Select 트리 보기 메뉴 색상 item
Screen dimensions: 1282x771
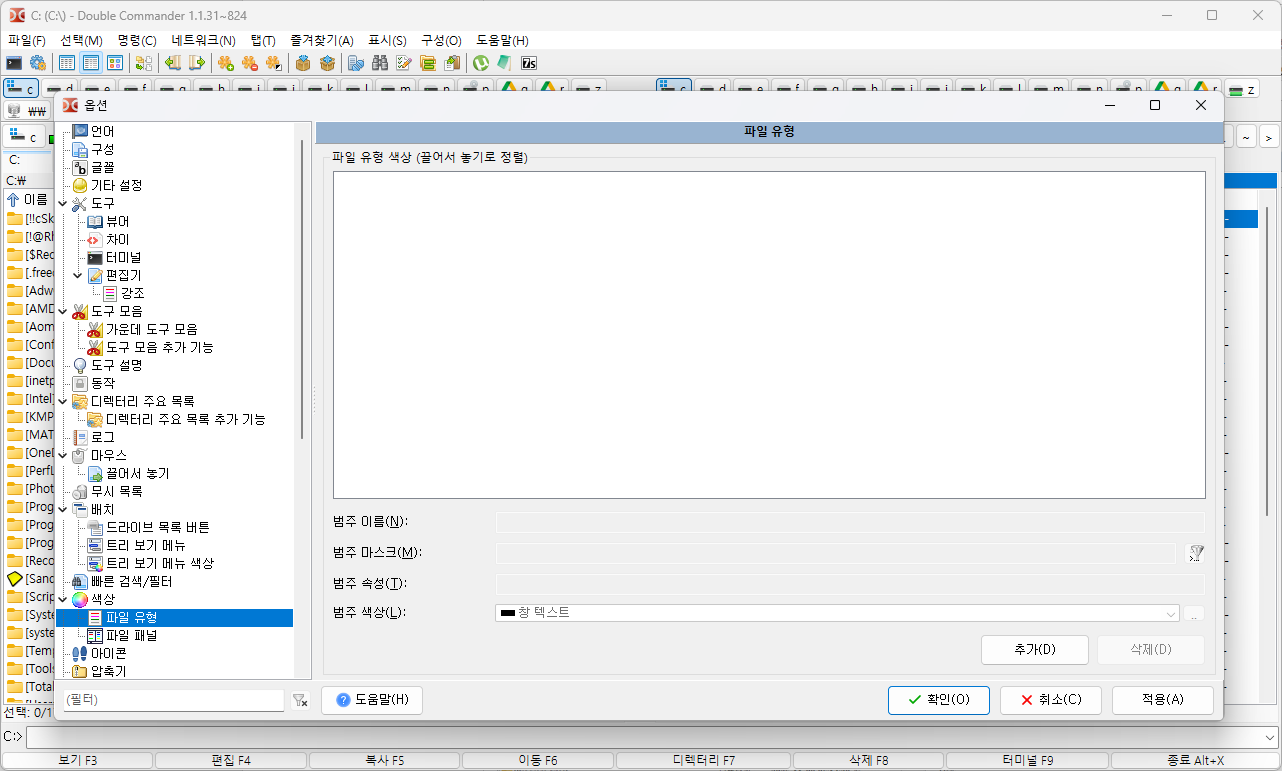(159, 563)
